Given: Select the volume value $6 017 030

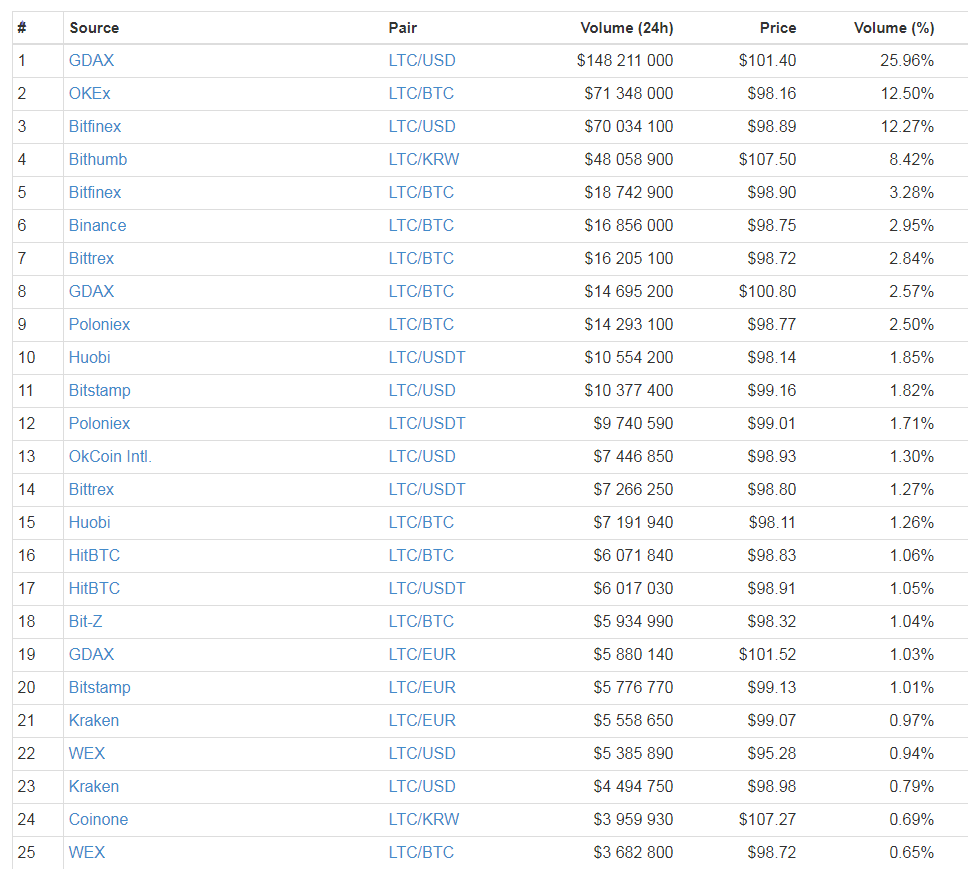Looking at the screenshot, I should 633,589.
